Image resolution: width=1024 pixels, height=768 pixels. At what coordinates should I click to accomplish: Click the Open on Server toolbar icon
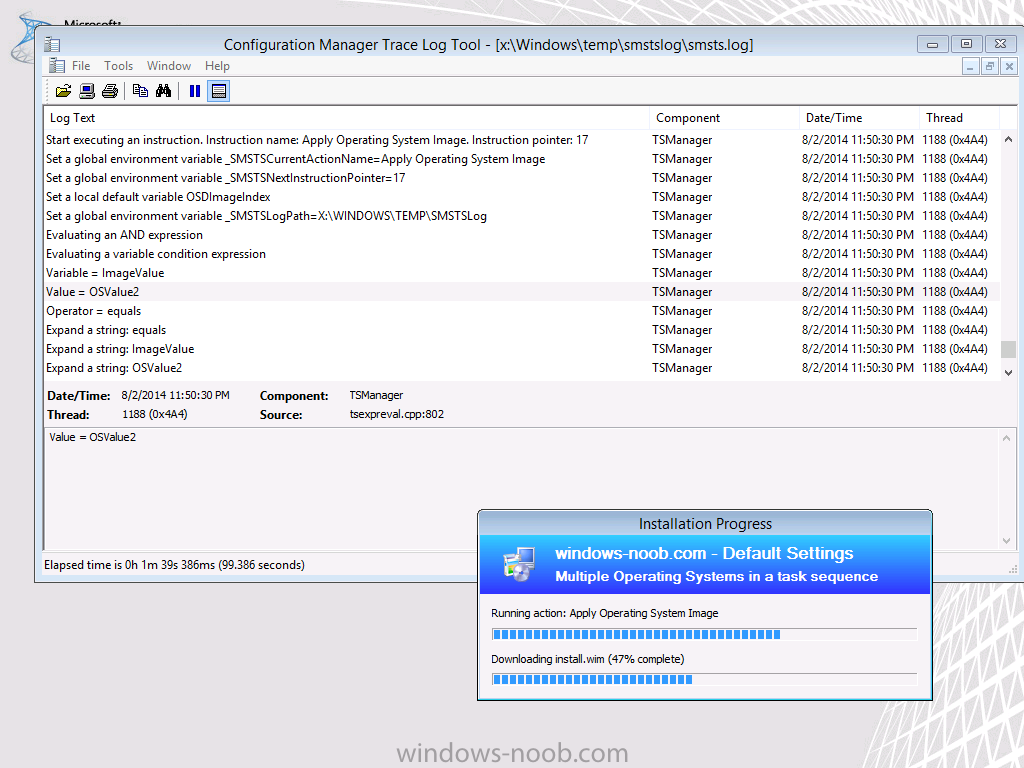[87, 91]
